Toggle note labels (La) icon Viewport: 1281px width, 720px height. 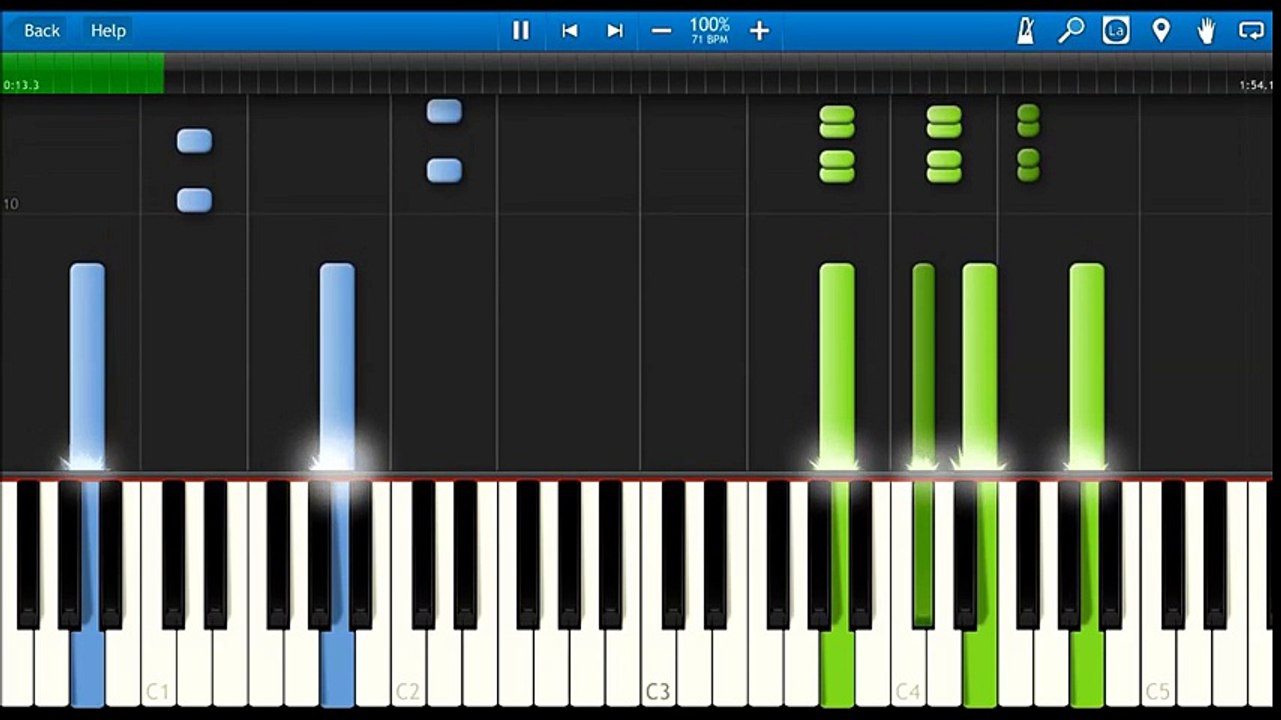click(1116, 31)
